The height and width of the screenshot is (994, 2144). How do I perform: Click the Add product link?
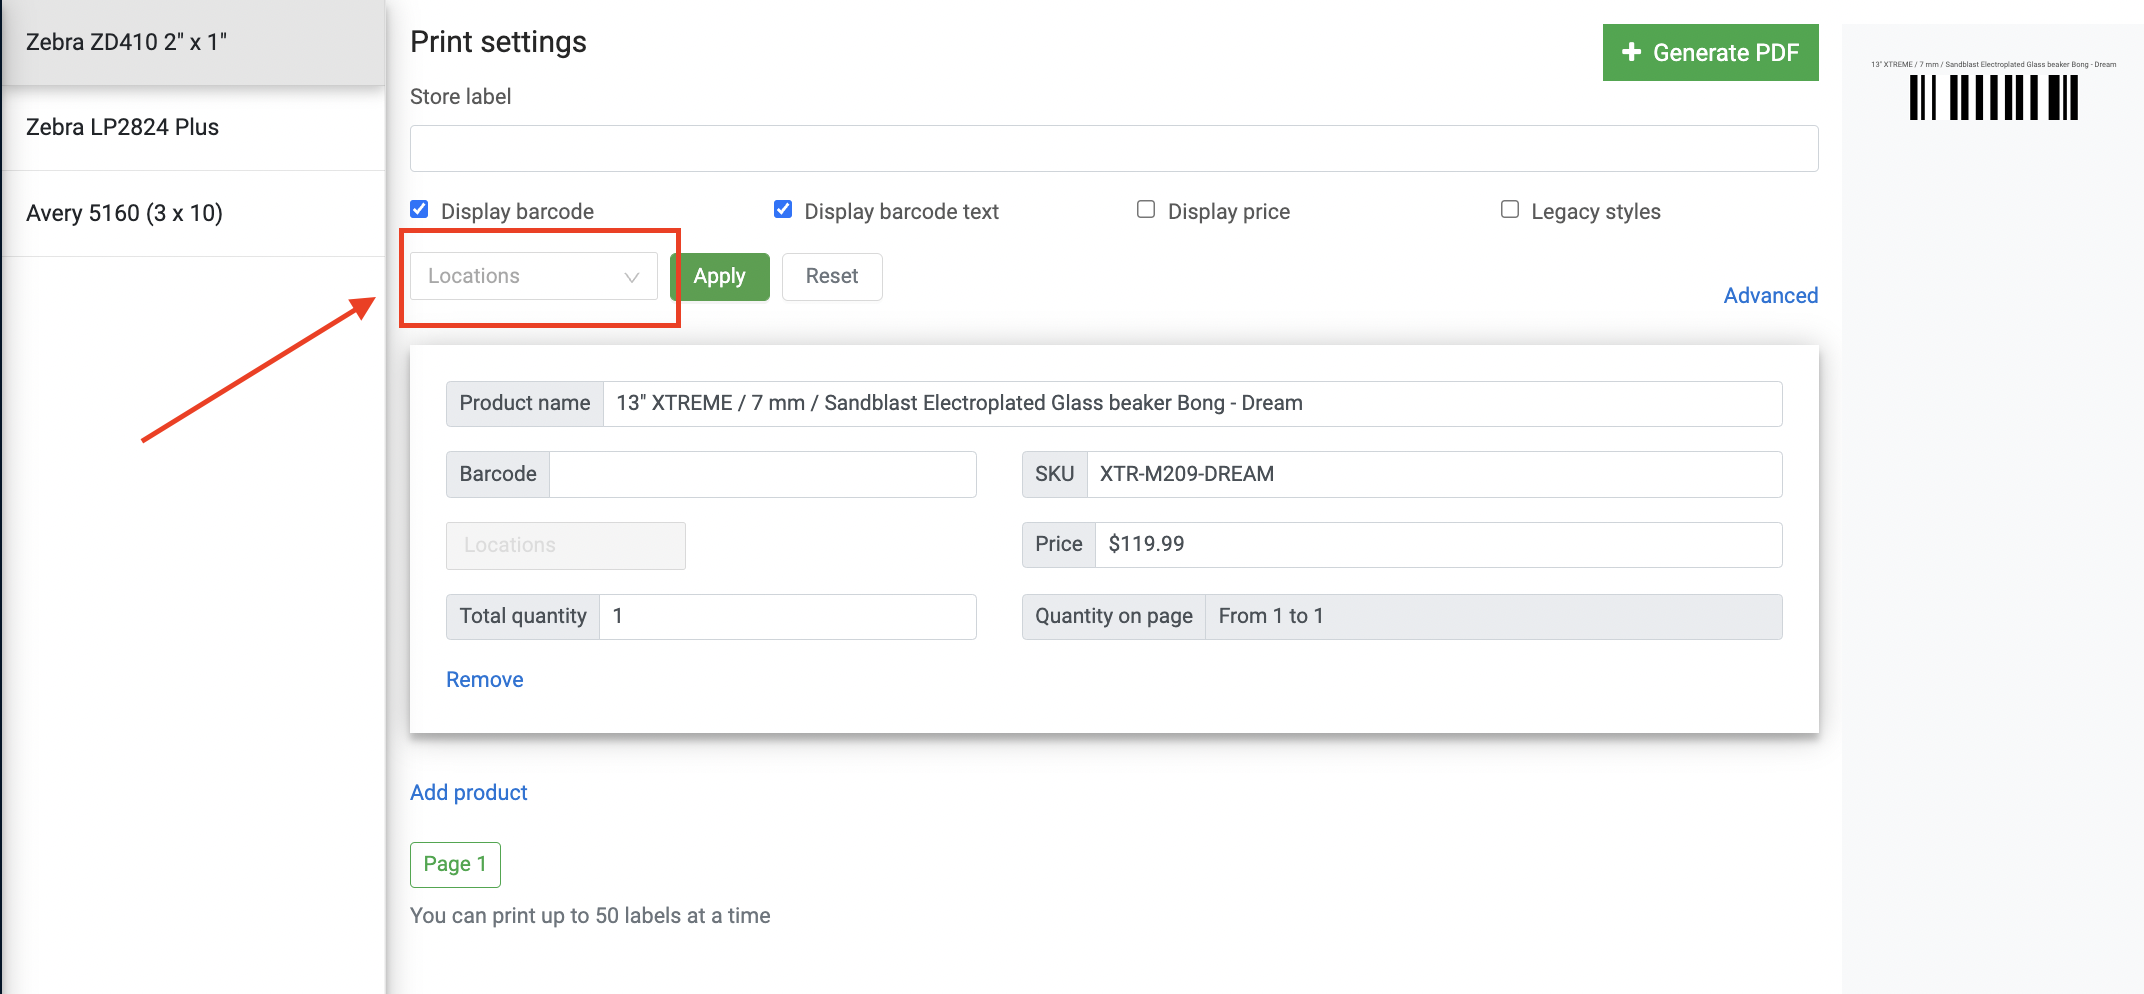[468, 792]
